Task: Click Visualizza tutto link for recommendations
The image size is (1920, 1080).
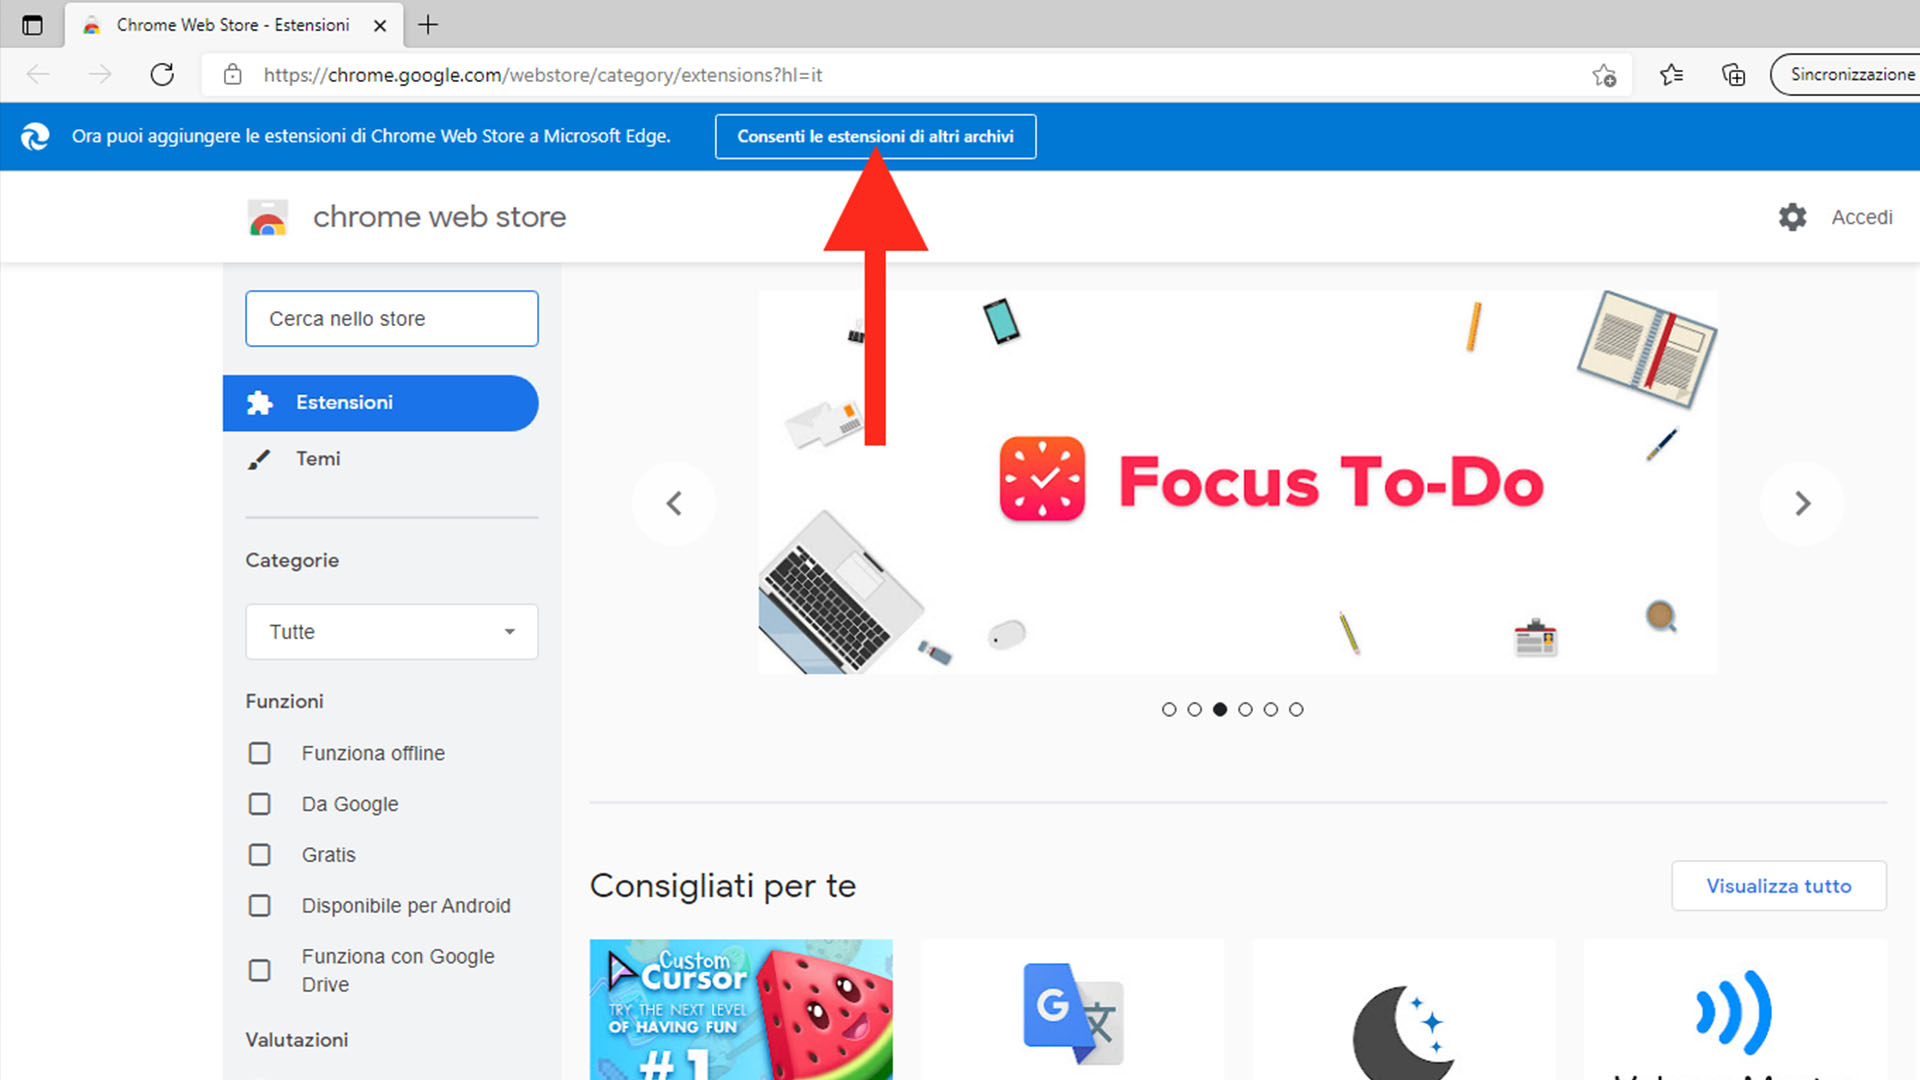Action: (1779, 885)
